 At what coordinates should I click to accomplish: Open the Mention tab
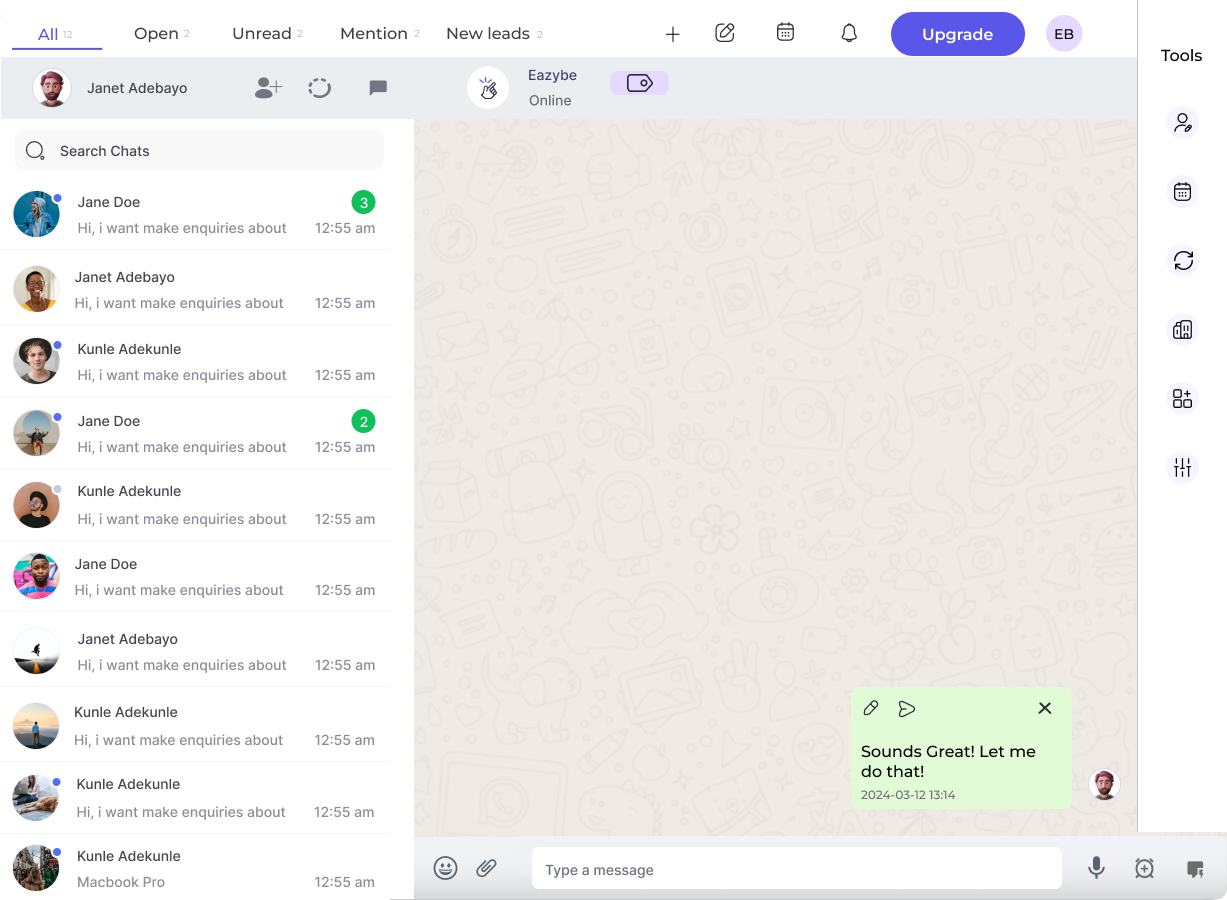pyautogui.click(x=373, y=33)
